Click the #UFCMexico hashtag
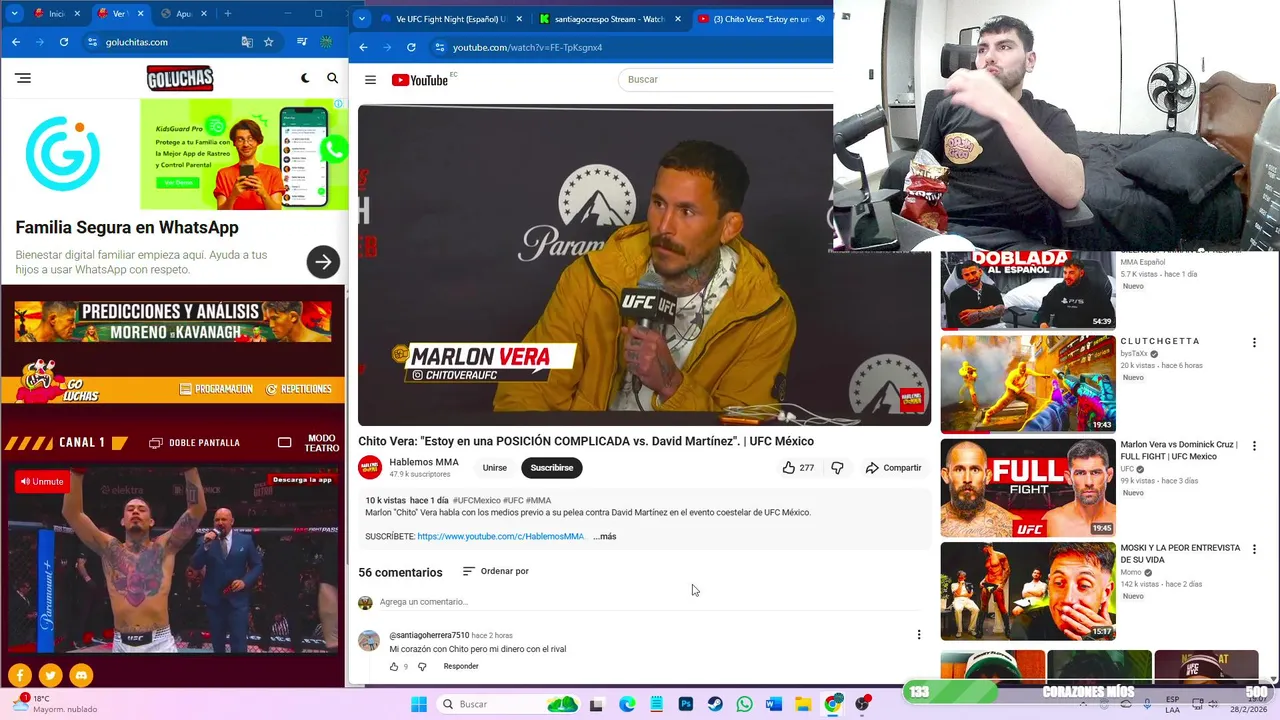This screenshot has height=720, width=1280. pos(476,500)
